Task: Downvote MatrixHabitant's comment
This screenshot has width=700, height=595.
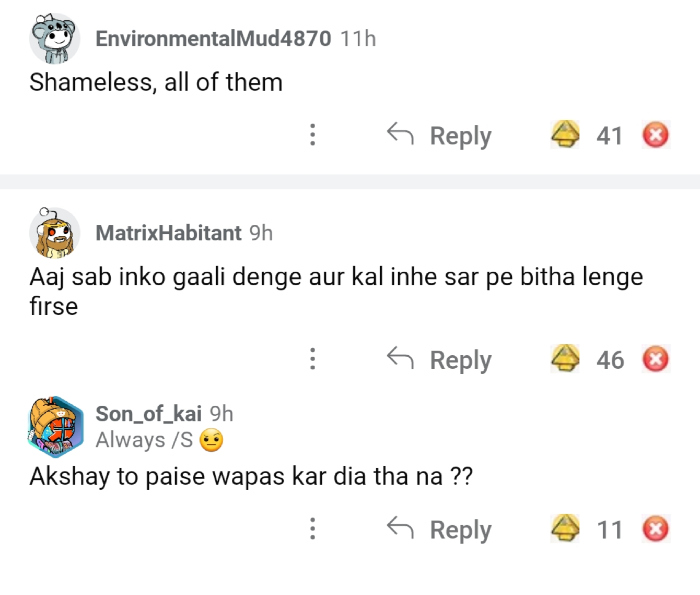Action: click(x=655, y=359)
